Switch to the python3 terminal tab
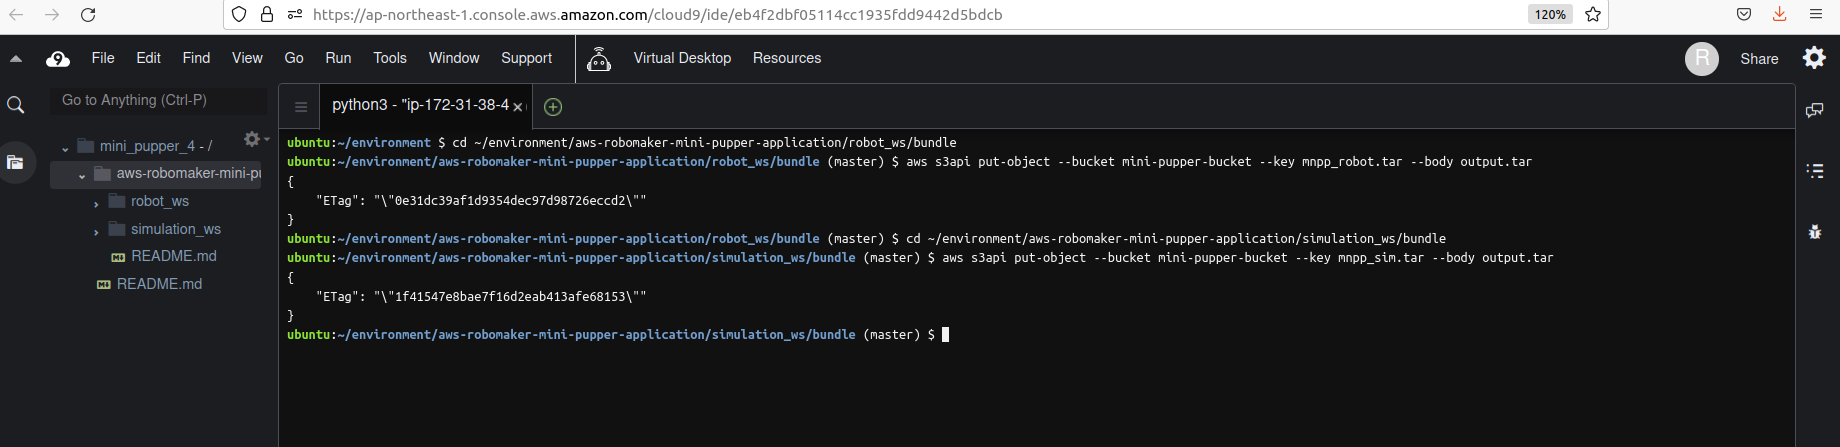Viewport: 1840px width, 447px height. [420, 105]
